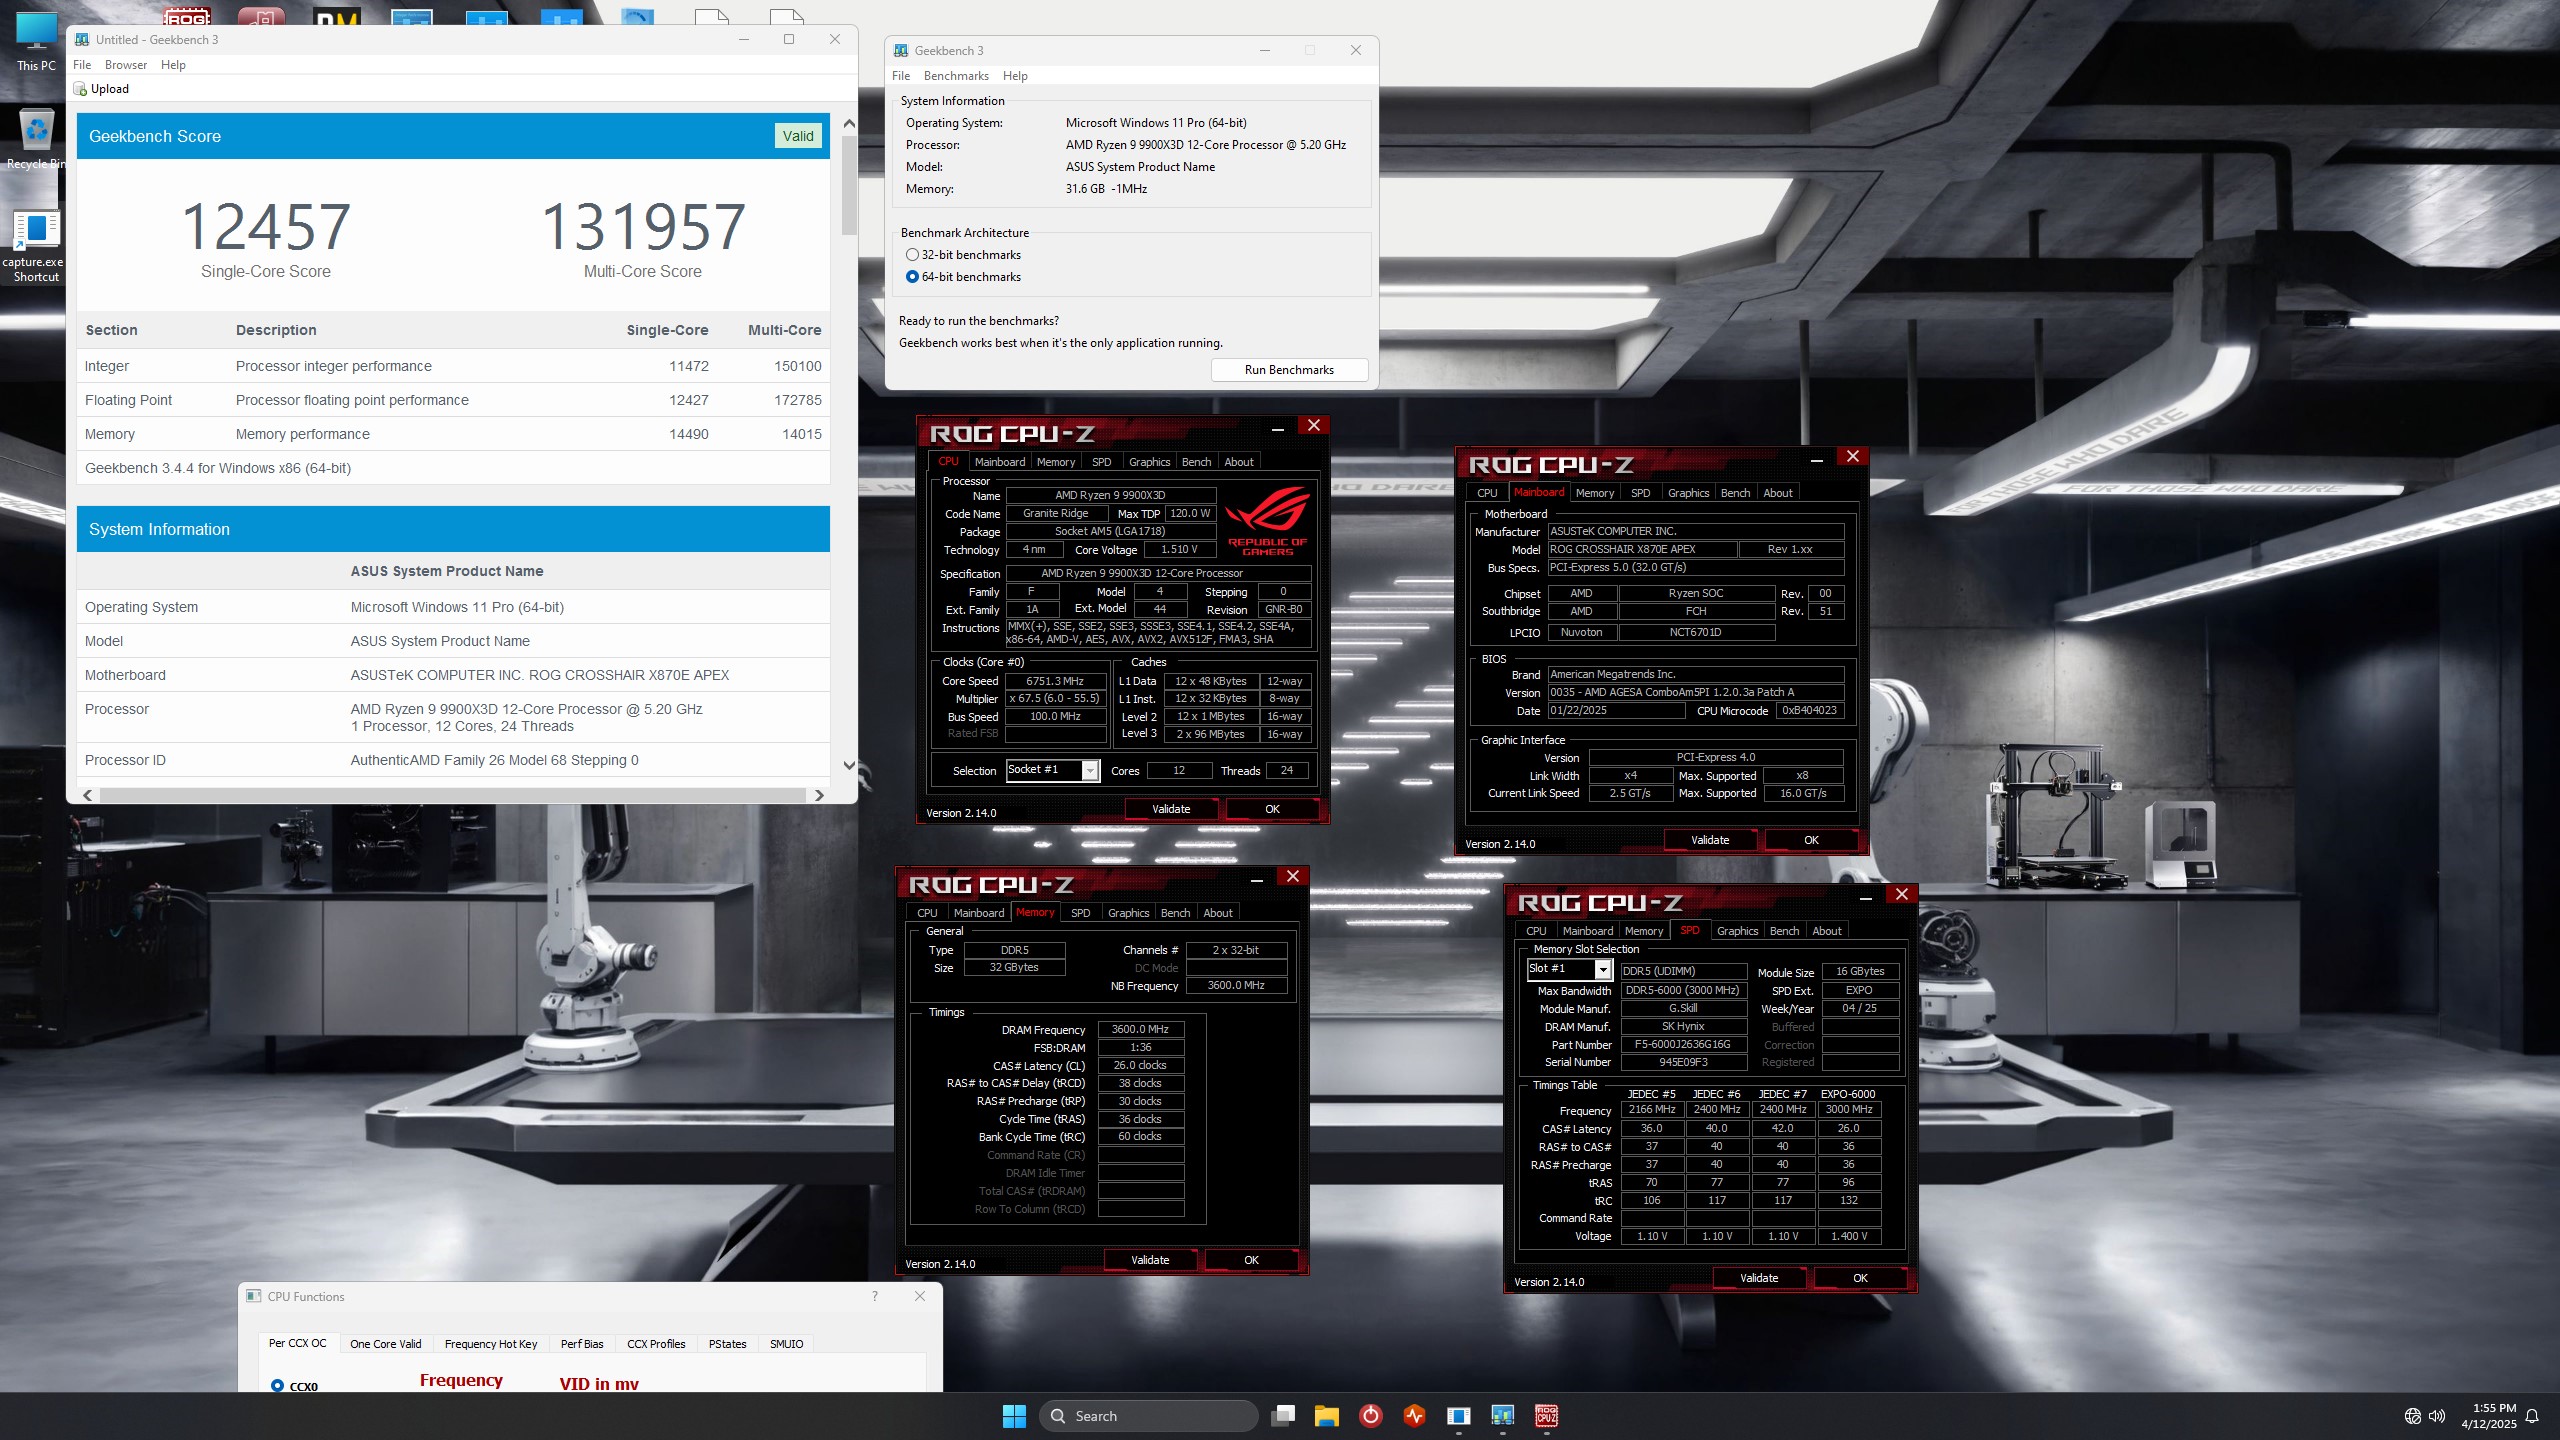Open the This PC desktop icon
2560x1440 pixels.
[x=36, y=42]
